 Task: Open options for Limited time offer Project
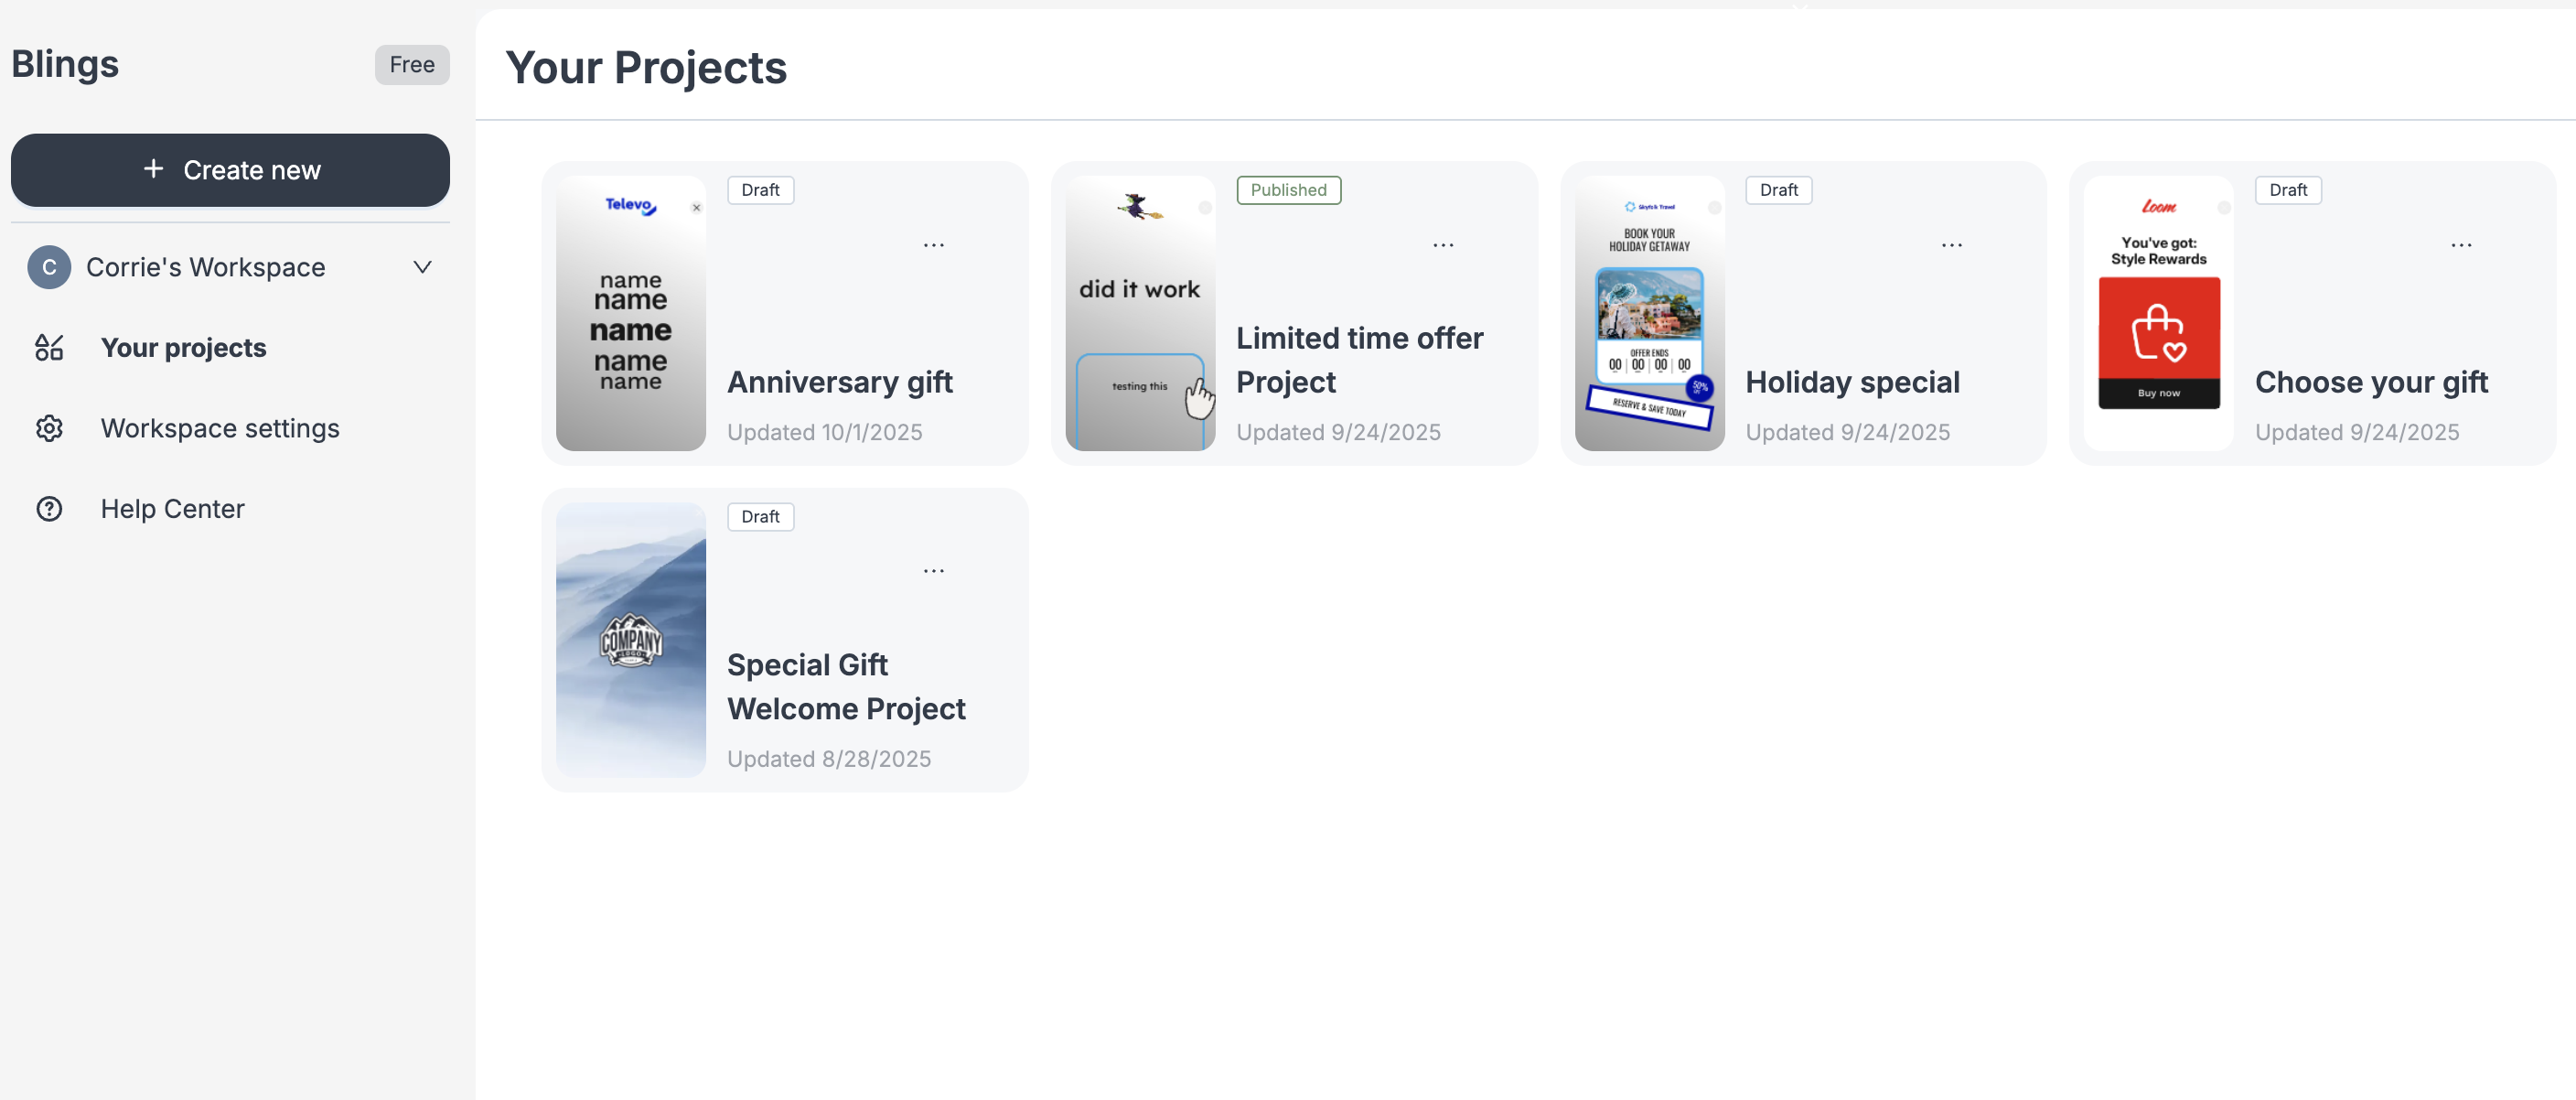(x=1442, y=245)
